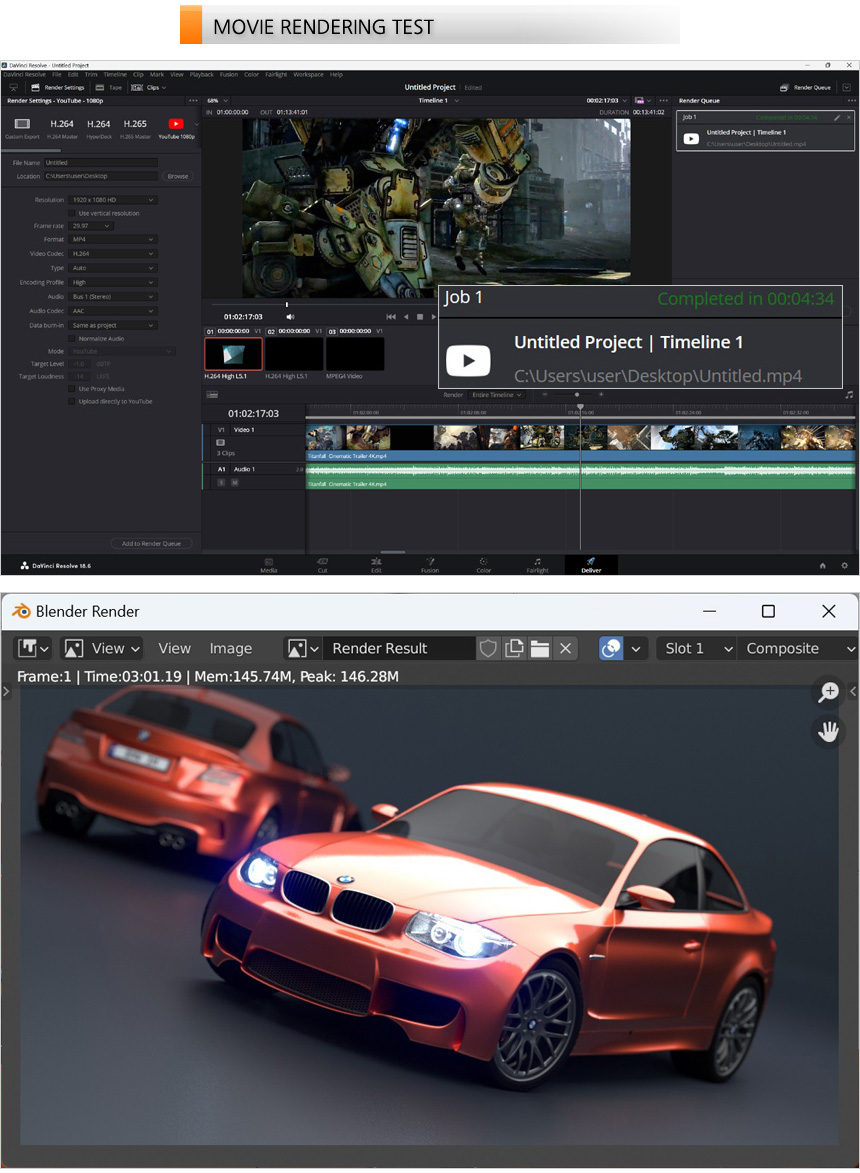The height and width of the screenshot is (1173, 860).
Task: Open the Playback menu
Action: pyautogui.click(x=201, y=75)
